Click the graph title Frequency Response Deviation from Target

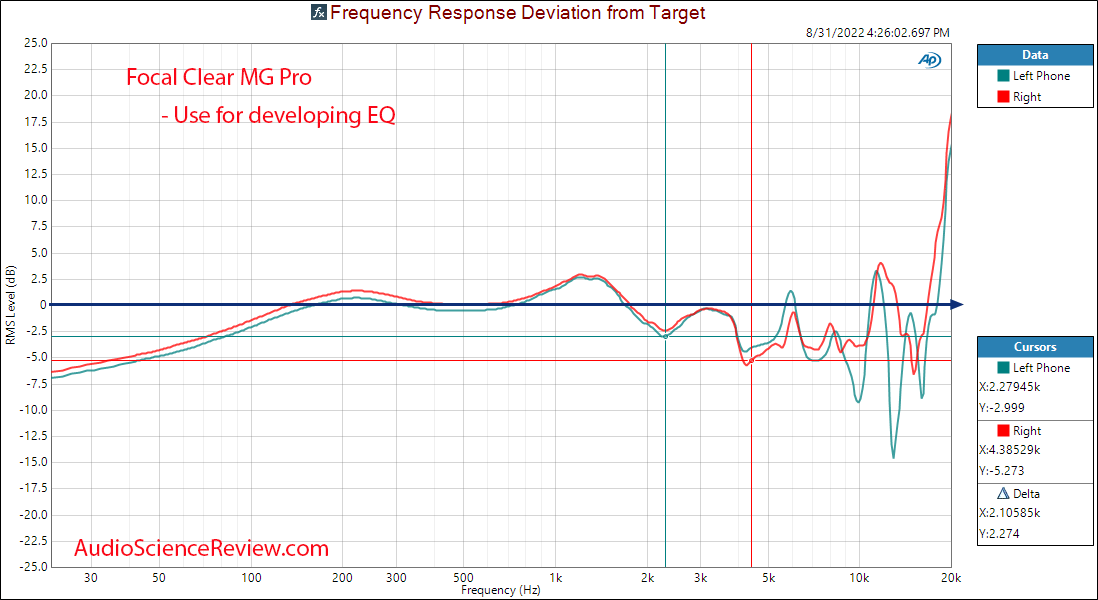[x=517, y=12]
